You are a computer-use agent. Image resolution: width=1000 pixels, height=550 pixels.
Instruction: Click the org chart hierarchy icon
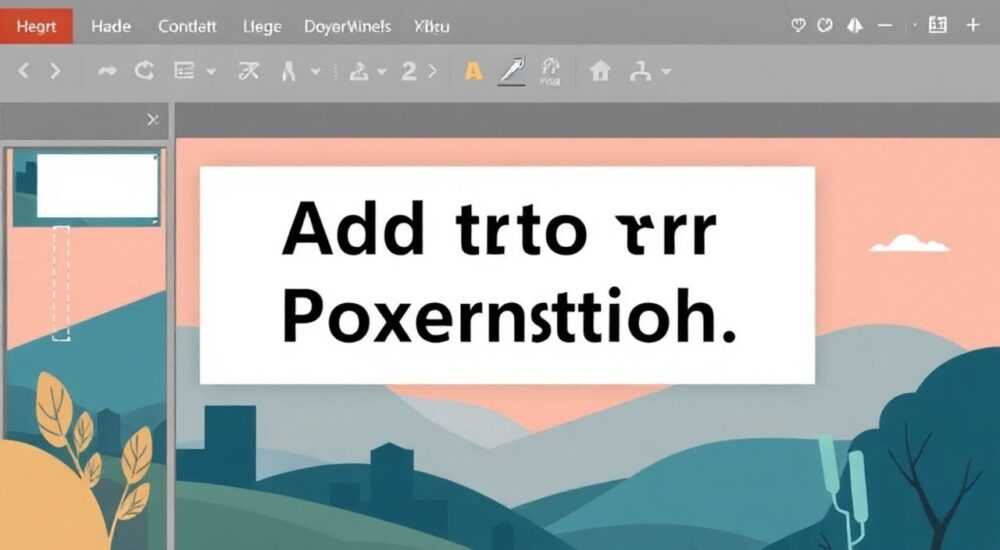click(640, 71)
